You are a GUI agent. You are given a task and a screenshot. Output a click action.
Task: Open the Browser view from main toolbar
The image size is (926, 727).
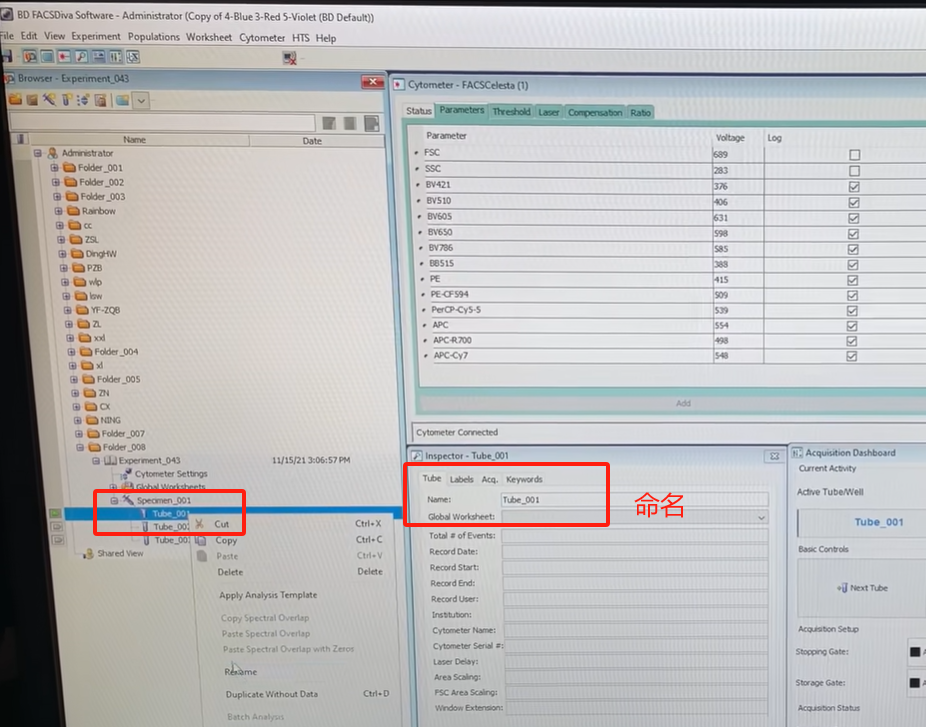pyautogui.click(x=30, y=57)
